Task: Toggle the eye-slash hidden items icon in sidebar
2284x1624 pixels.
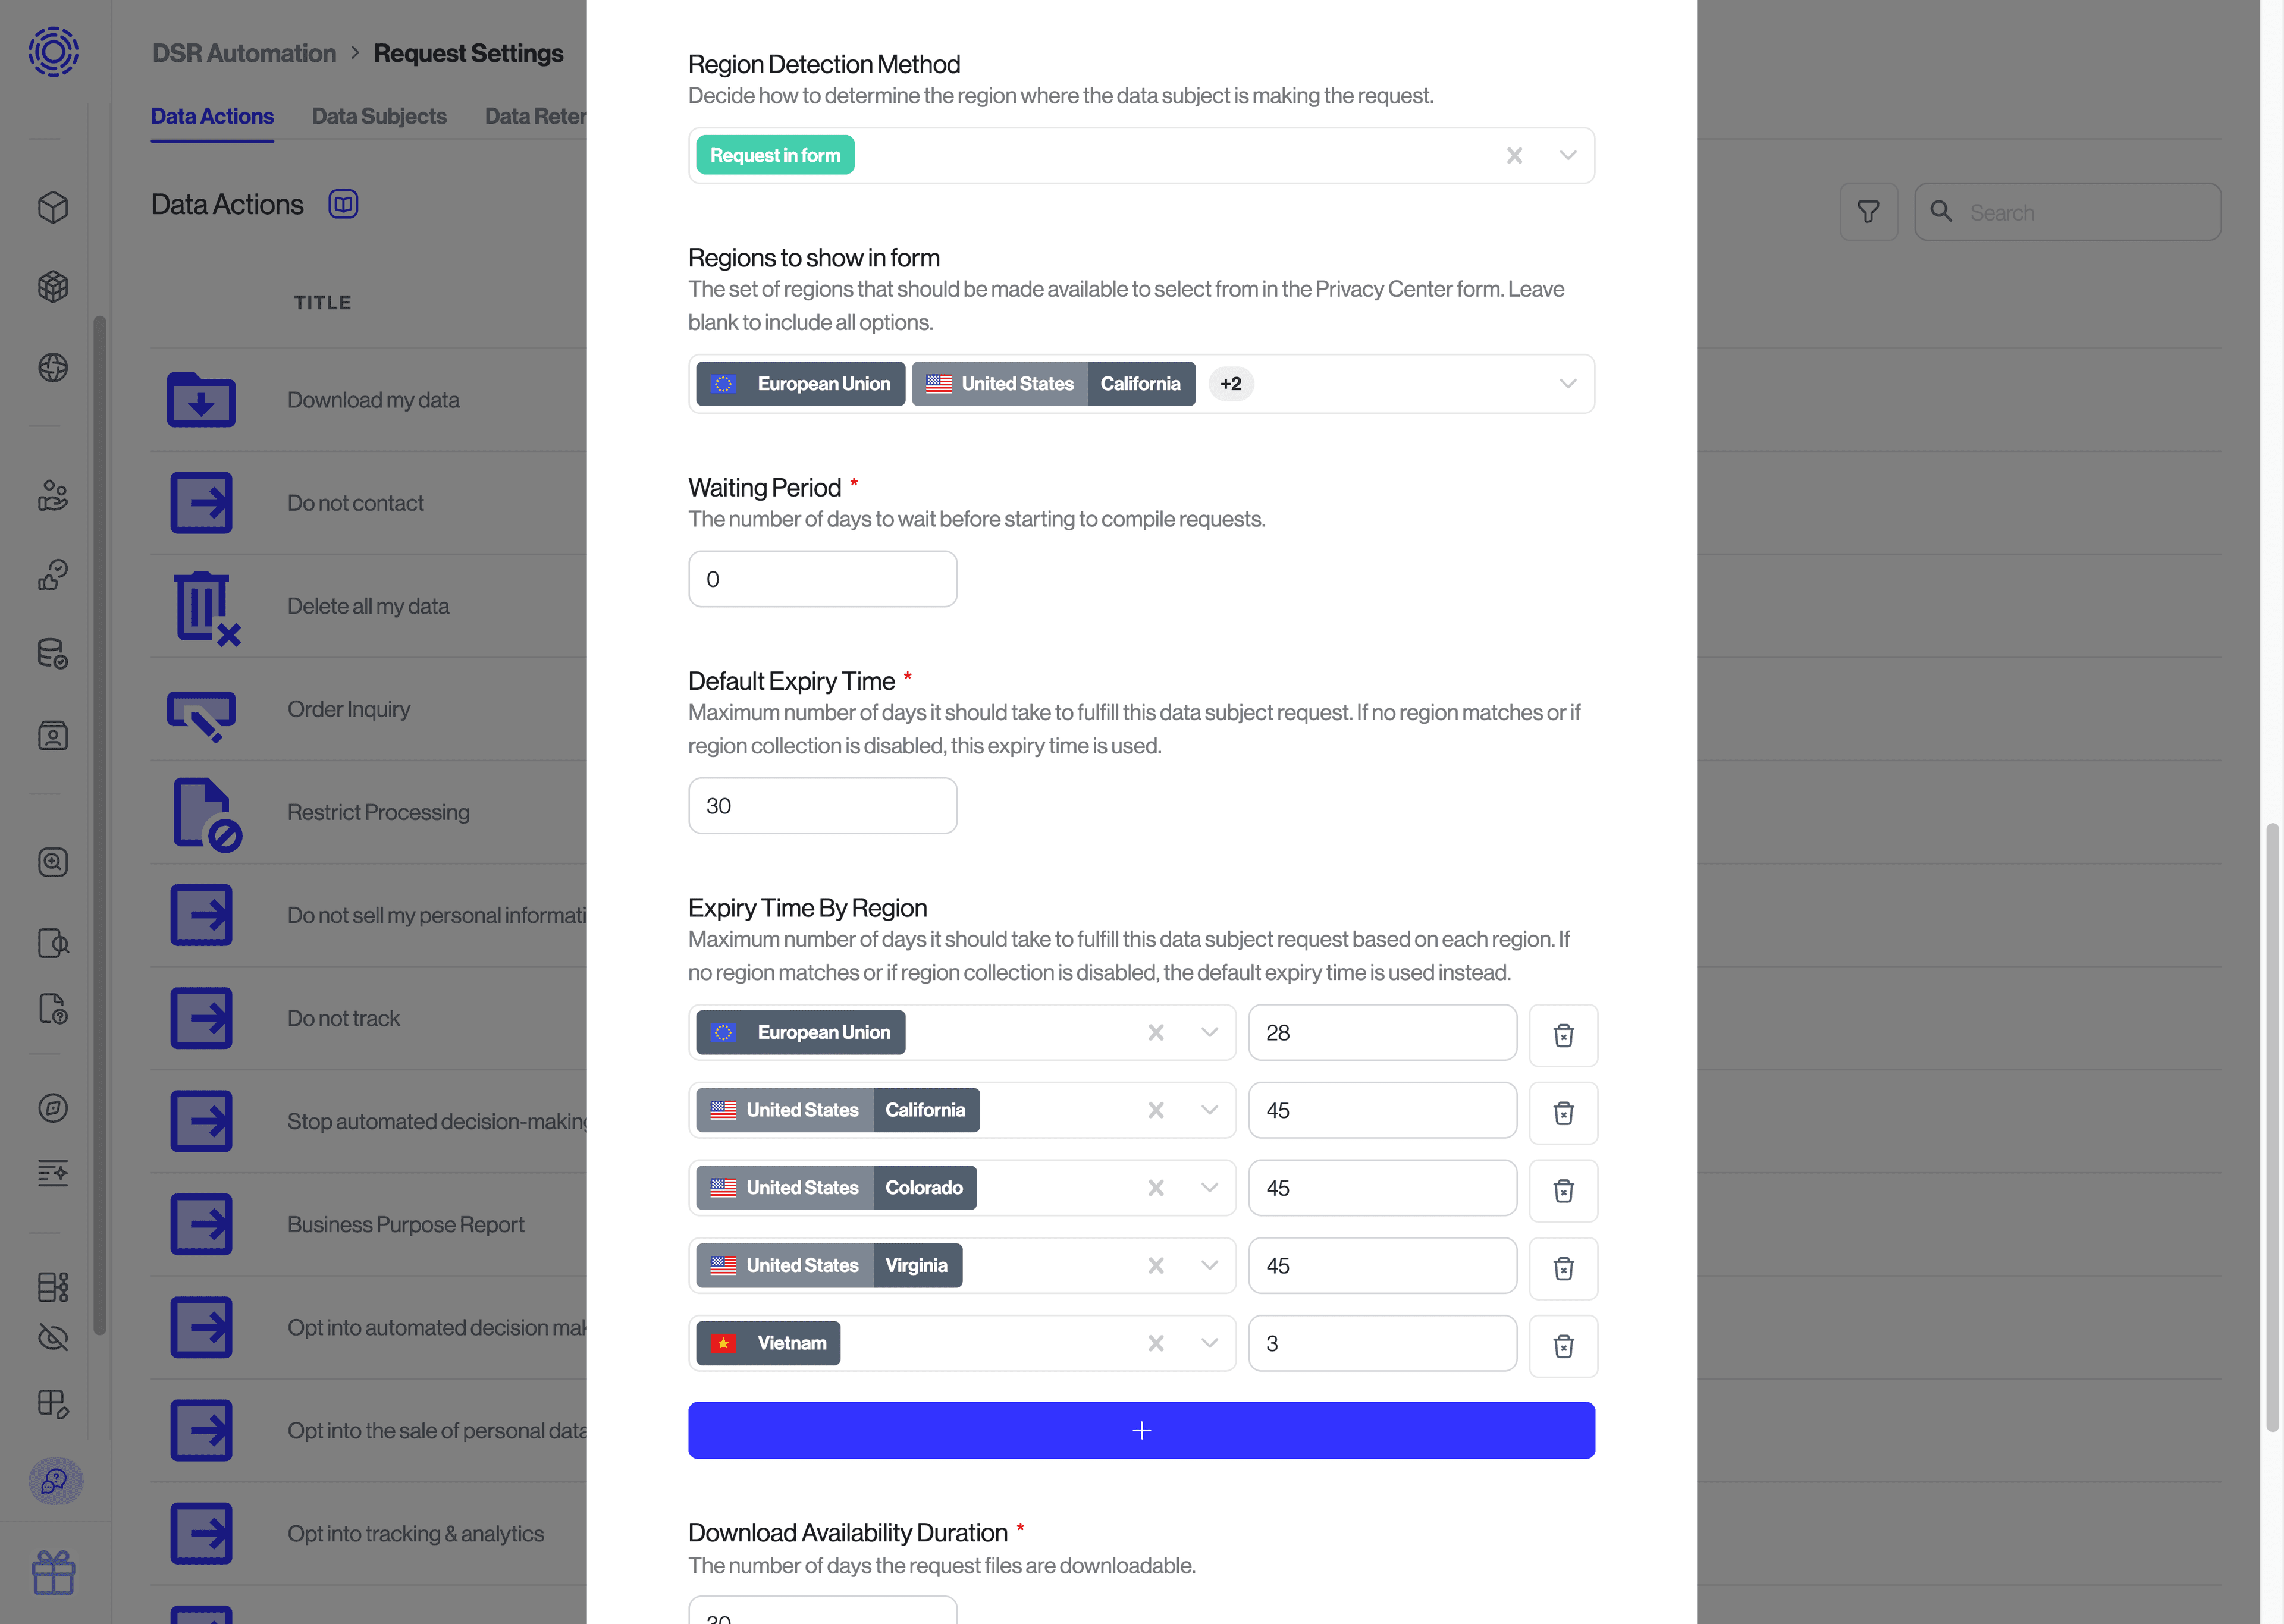Action: 53,1337
